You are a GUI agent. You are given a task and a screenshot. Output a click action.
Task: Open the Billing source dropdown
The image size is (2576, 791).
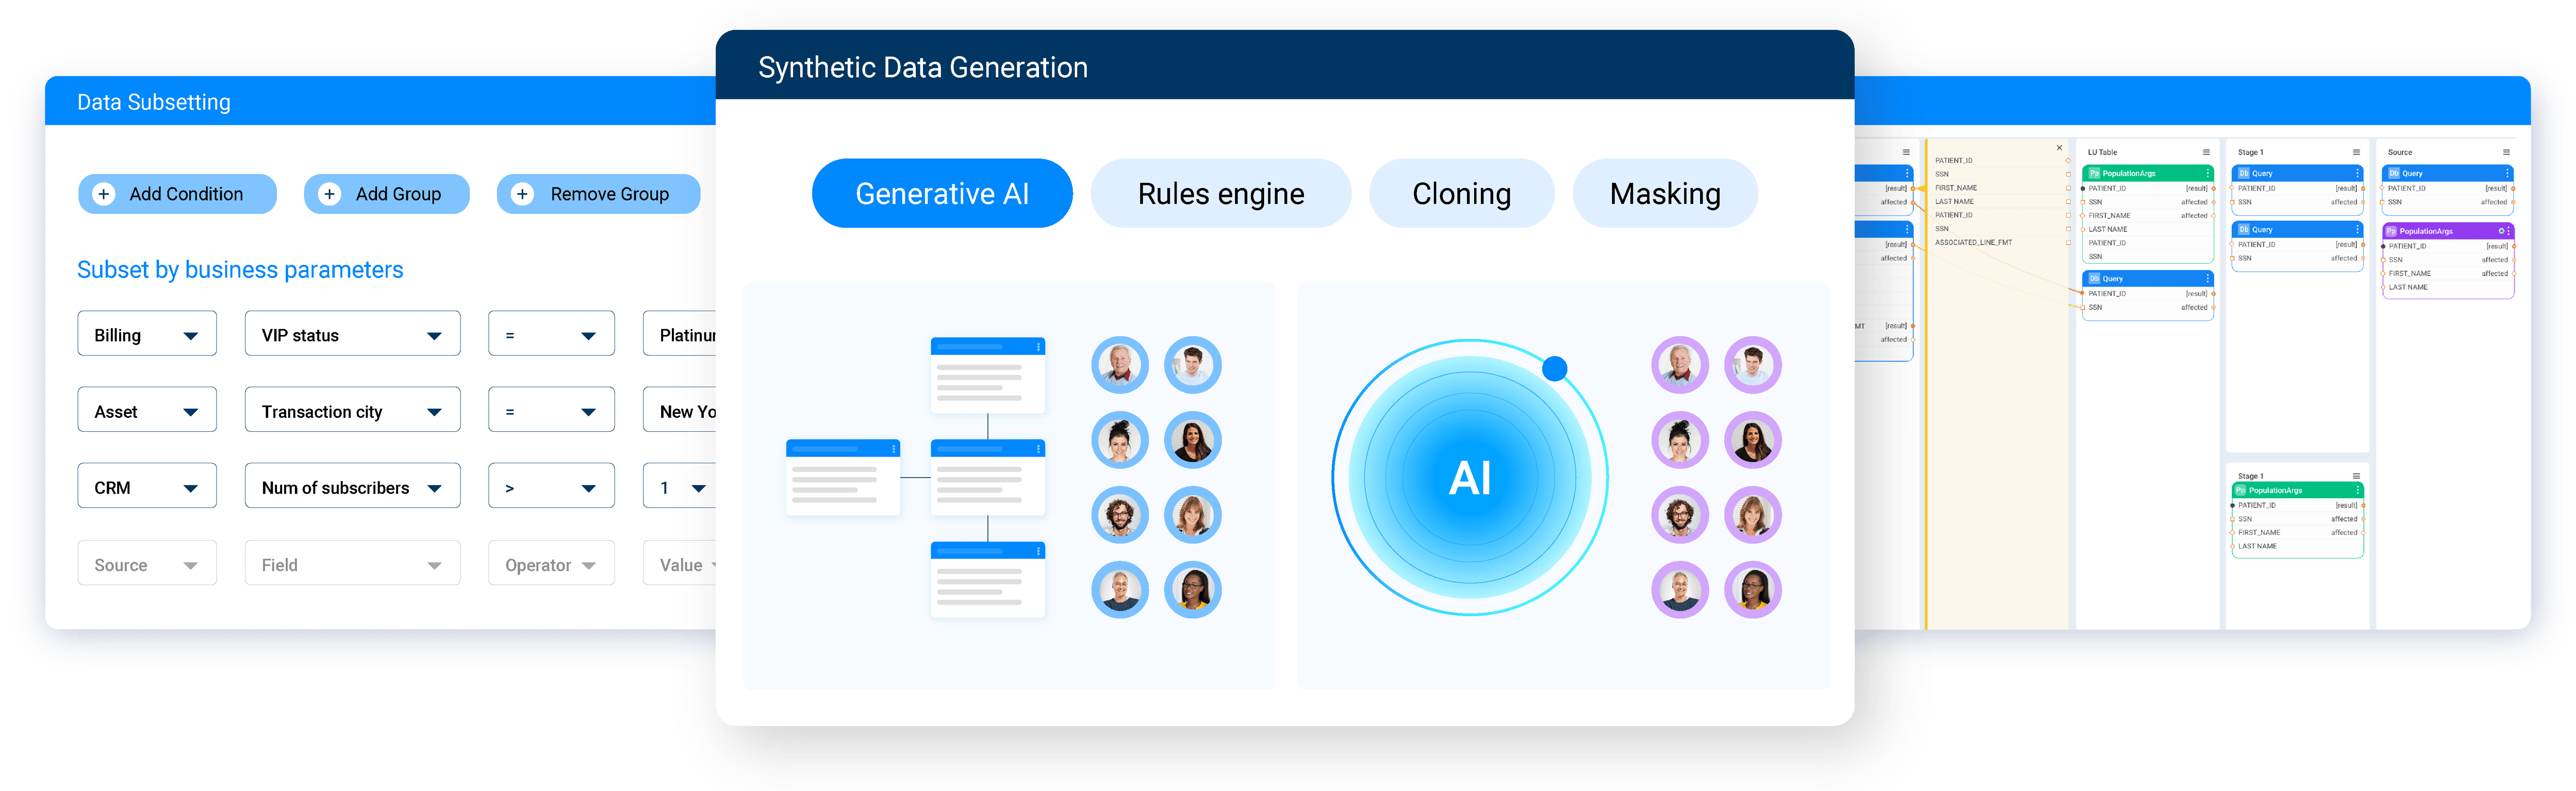147,334
